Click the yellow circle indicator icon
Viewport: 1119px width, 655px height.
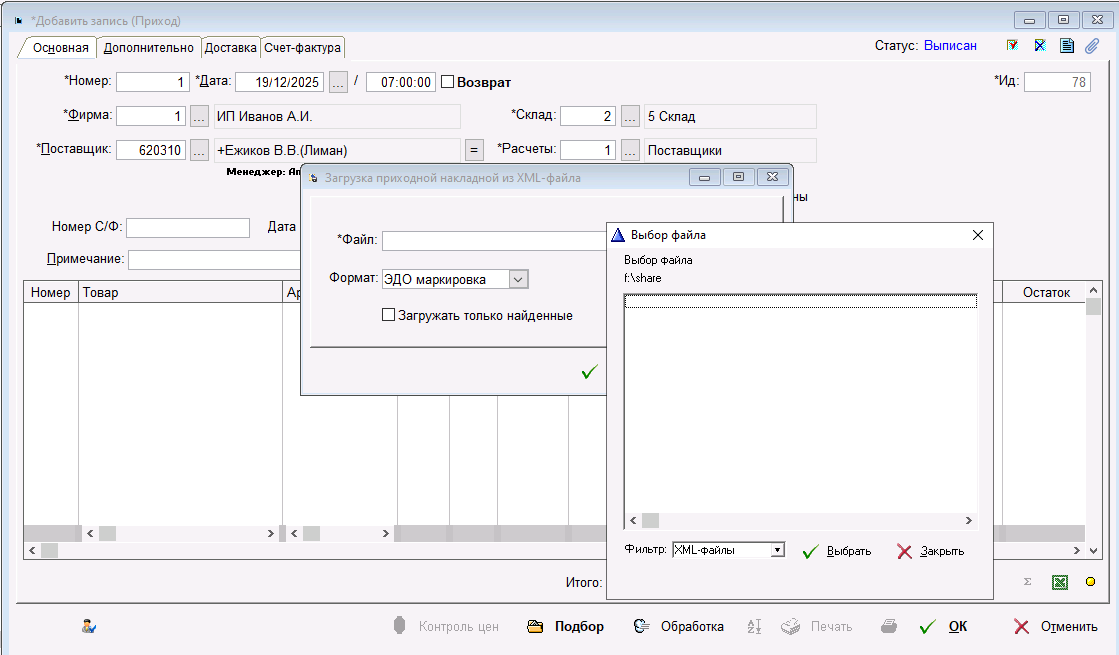coord(1090,582)
